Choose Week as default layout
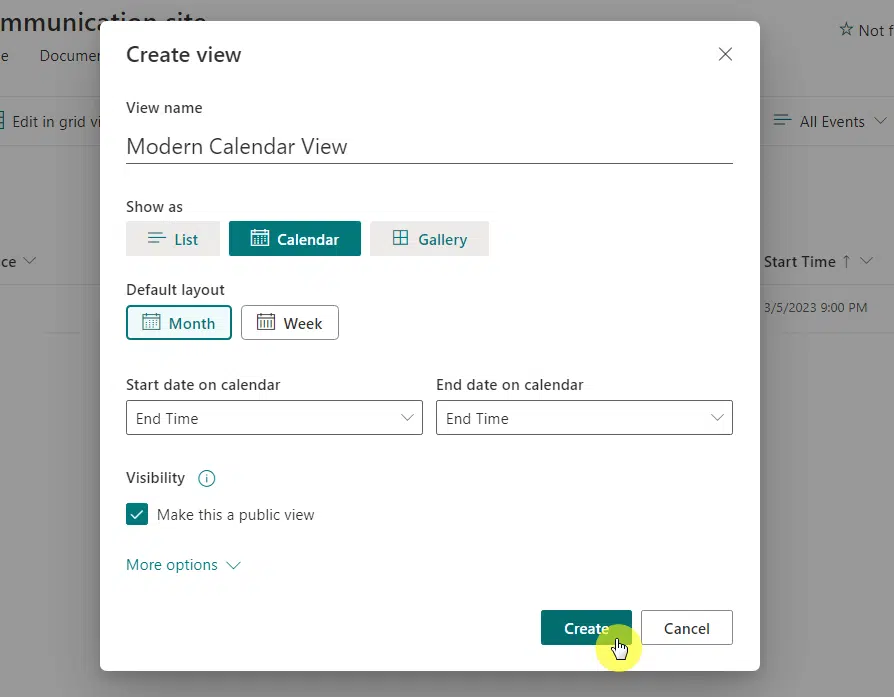This screenshot has width=894, height=697. (290, 323)
